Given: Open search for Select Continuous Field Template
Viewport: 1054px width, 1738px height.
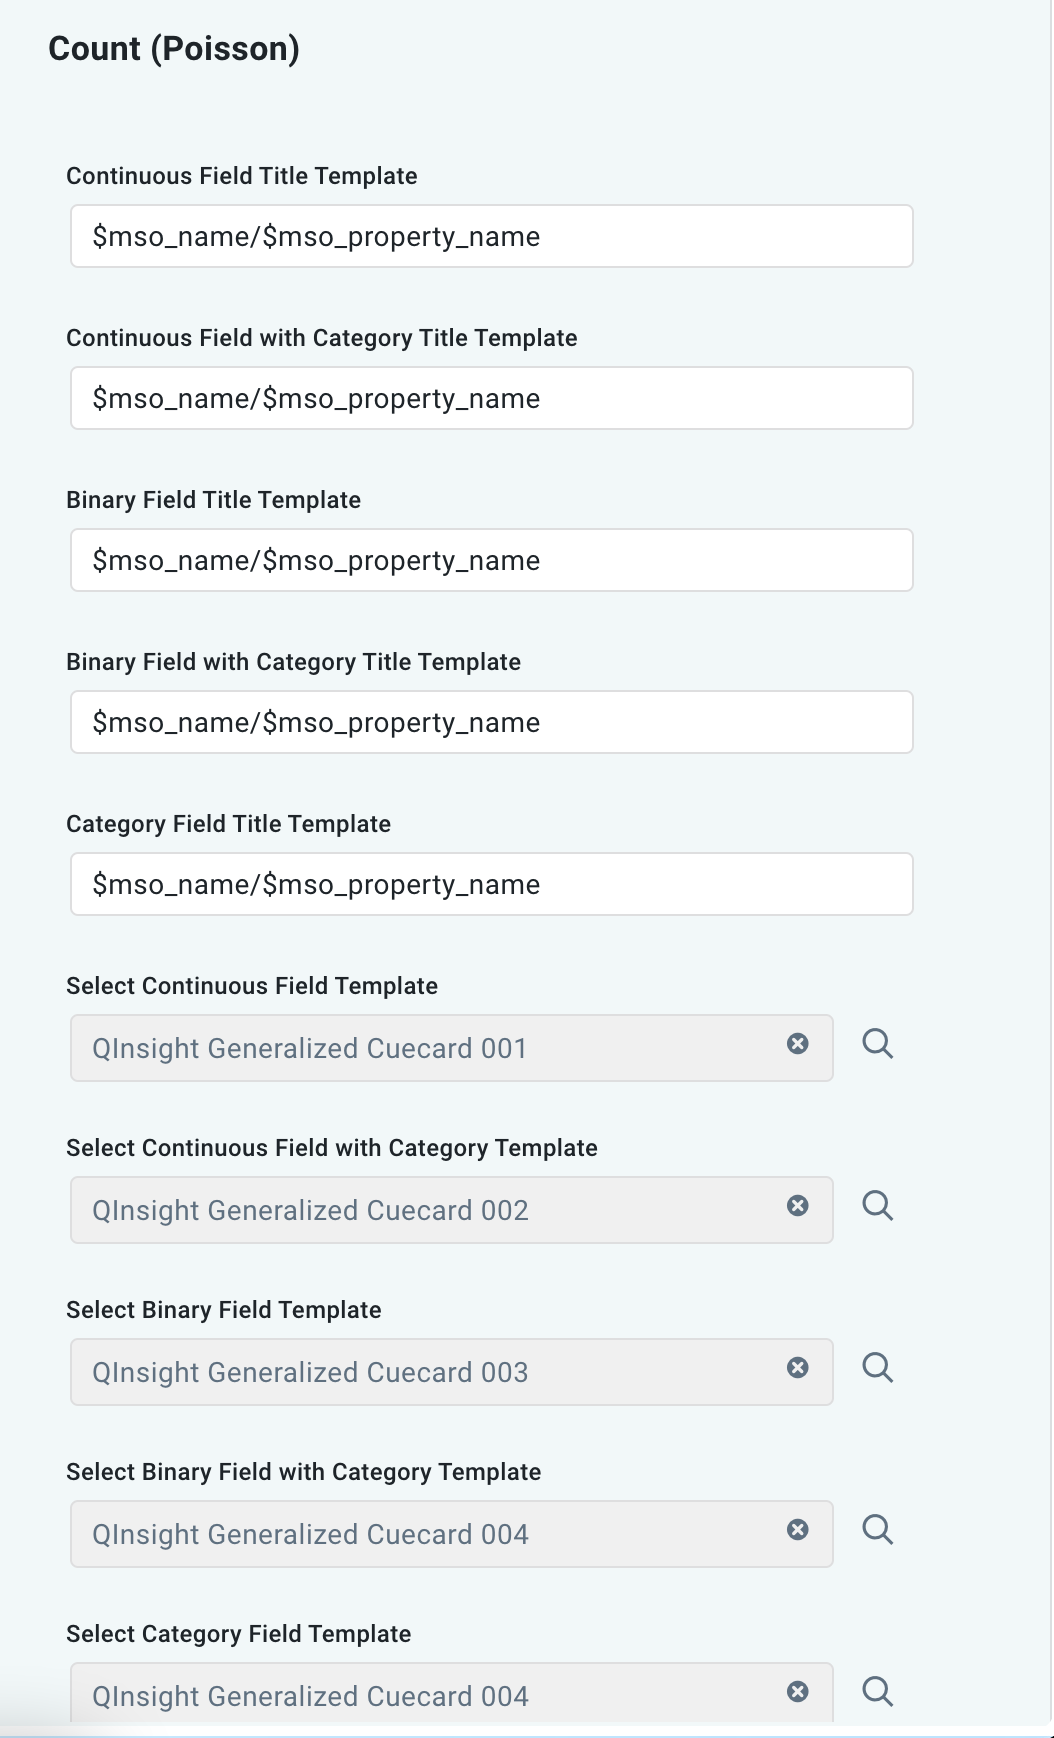Looking at the screenshot, I should 879,1044.
